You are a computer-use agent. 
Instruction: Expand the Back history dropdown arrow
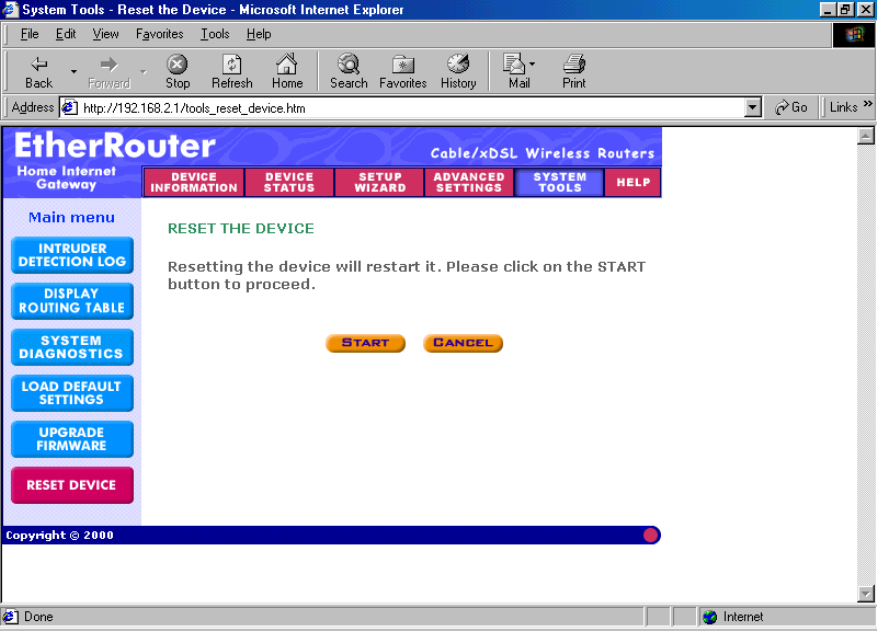click(73, 72)
